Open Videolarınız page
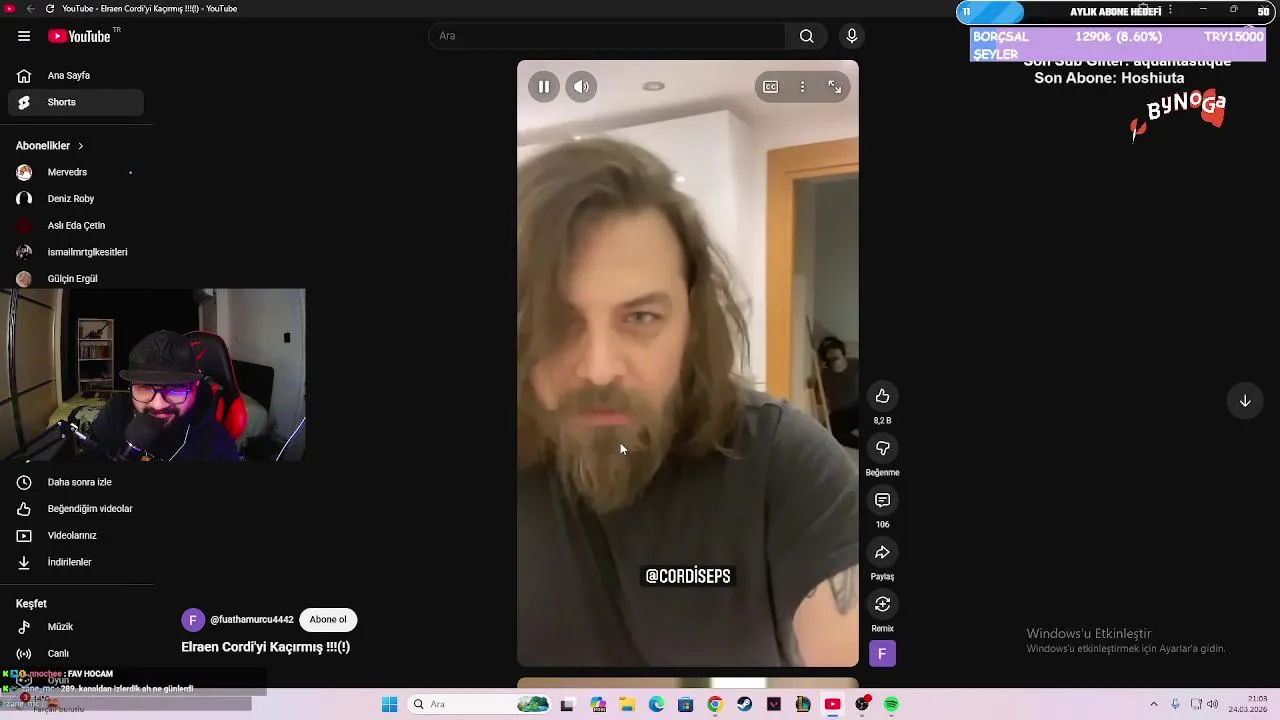This screenshot has width=1280, height=720. (x=76, y=536)
